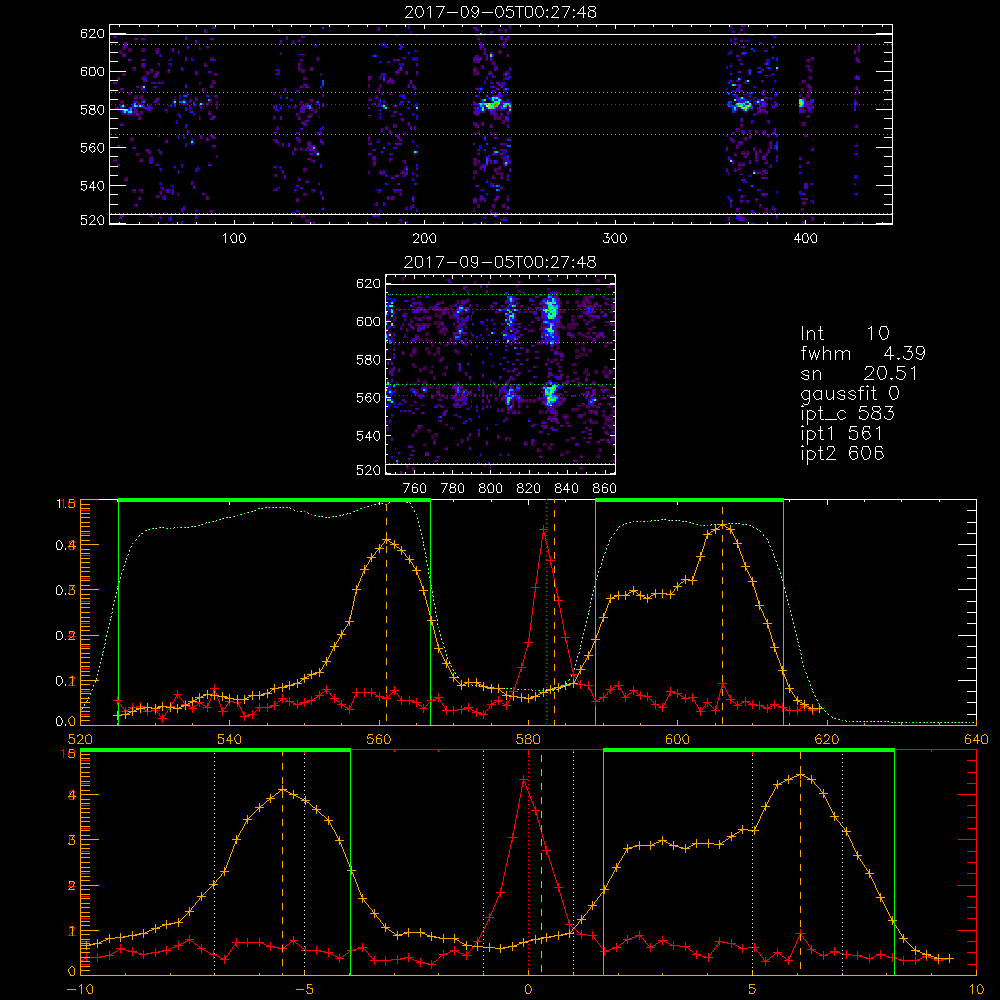Click the 620 label on upper profile plot x-axis
This screenshot has height=1000, width=1000.
(x=827, y=740)
